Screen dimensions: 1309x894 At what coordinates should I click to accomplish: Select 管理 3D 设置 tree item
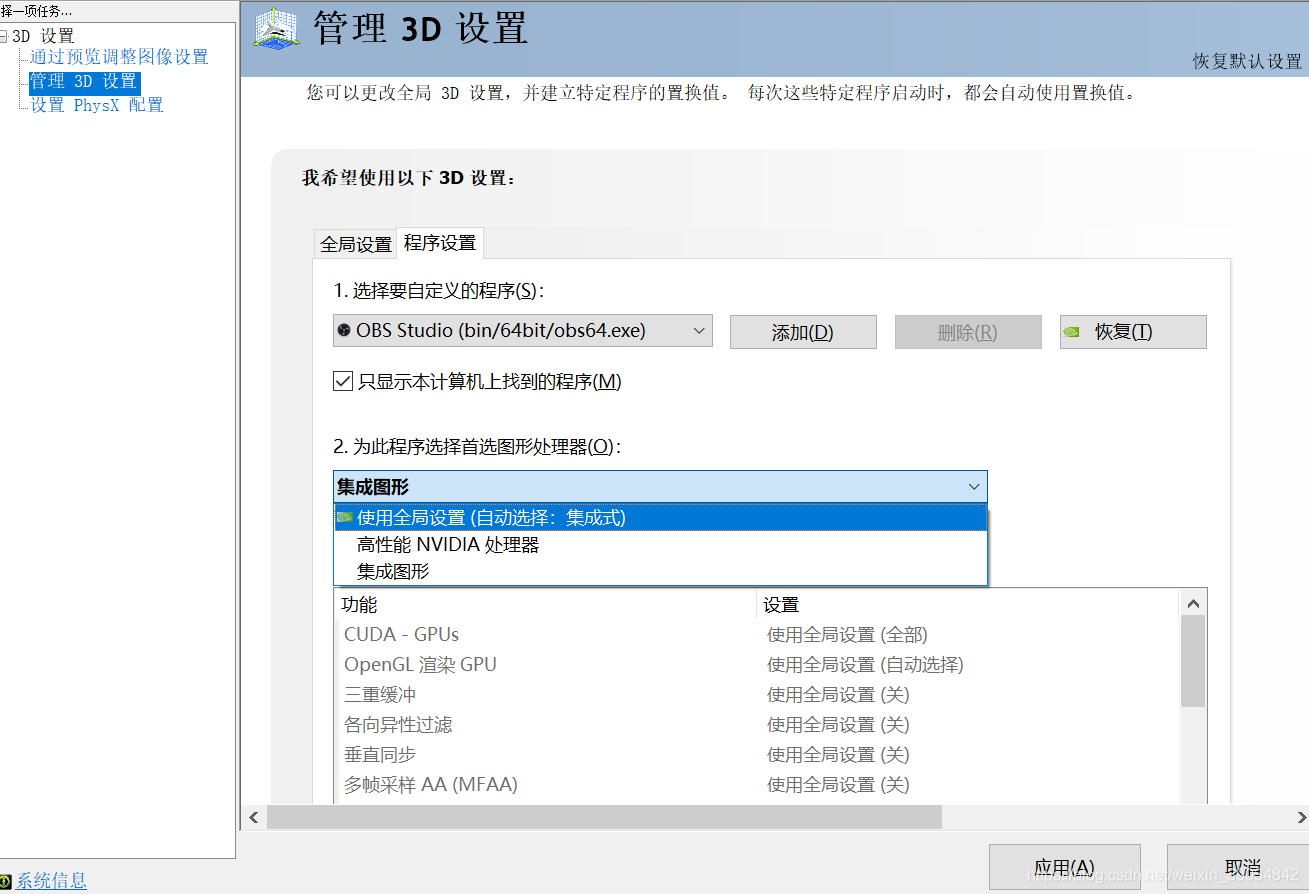[x=83, y=81]
